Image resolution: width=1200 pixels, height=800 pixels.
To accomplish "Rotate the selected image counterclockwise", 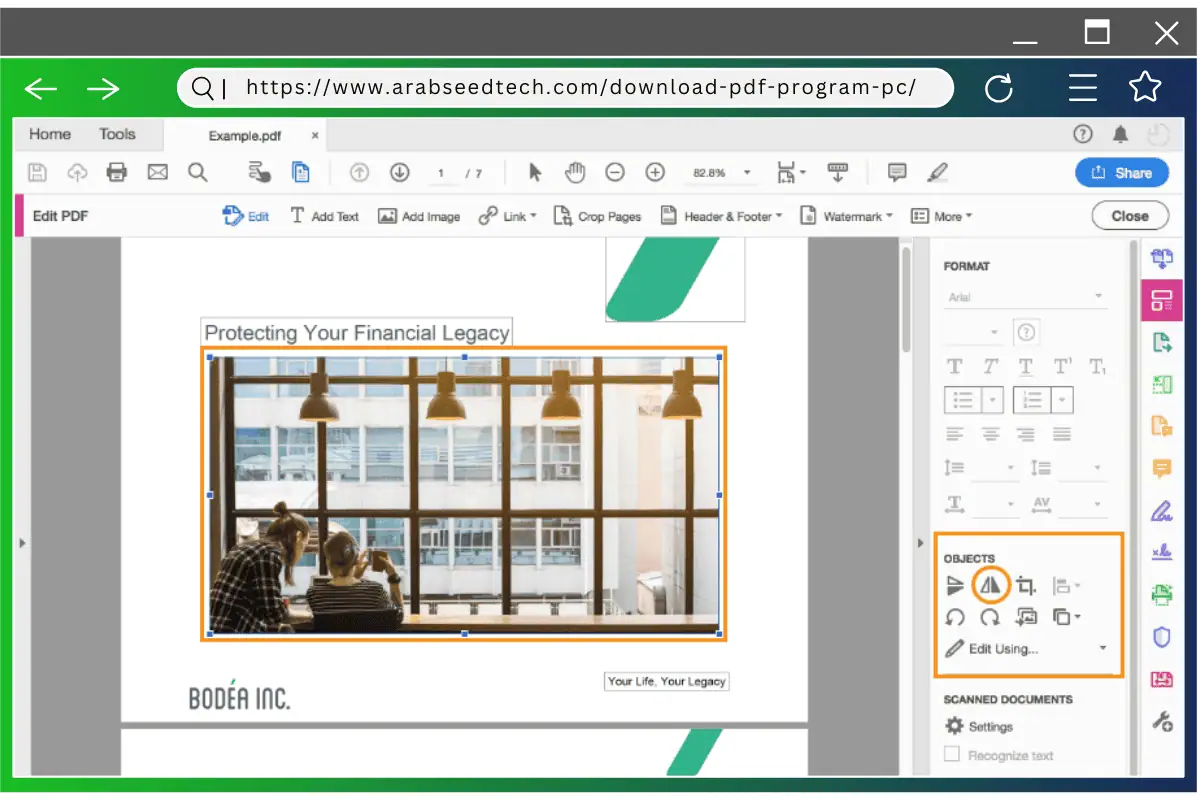I will 955,617.
